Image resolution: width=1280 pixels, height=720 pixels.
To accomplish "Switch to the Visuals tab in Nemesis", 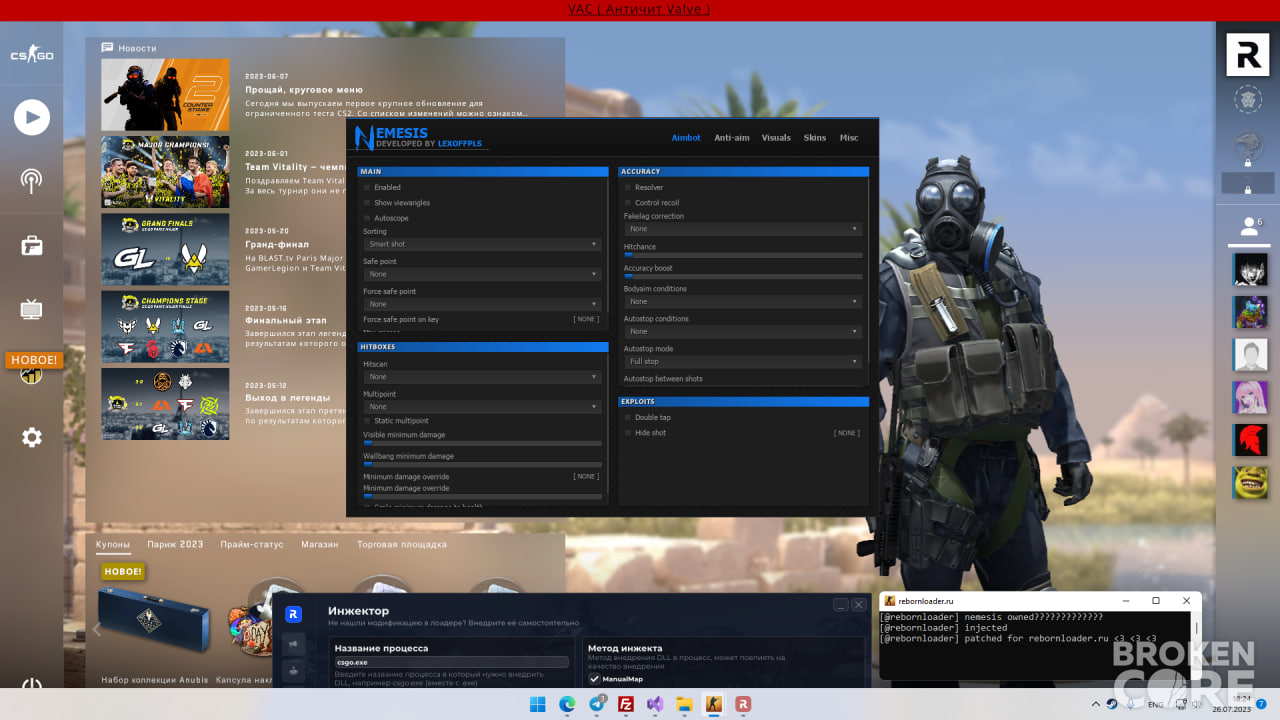I will click(776, 138).
